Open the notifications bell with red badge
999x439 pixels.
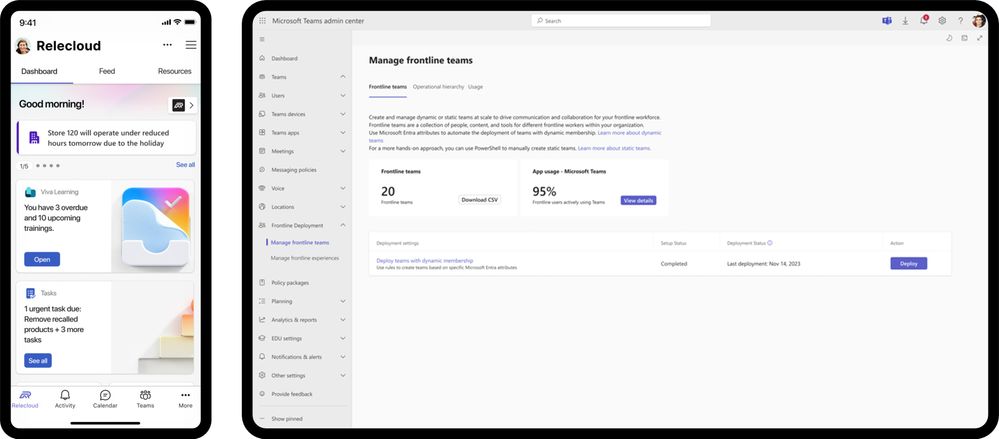(x=924, y=20)
